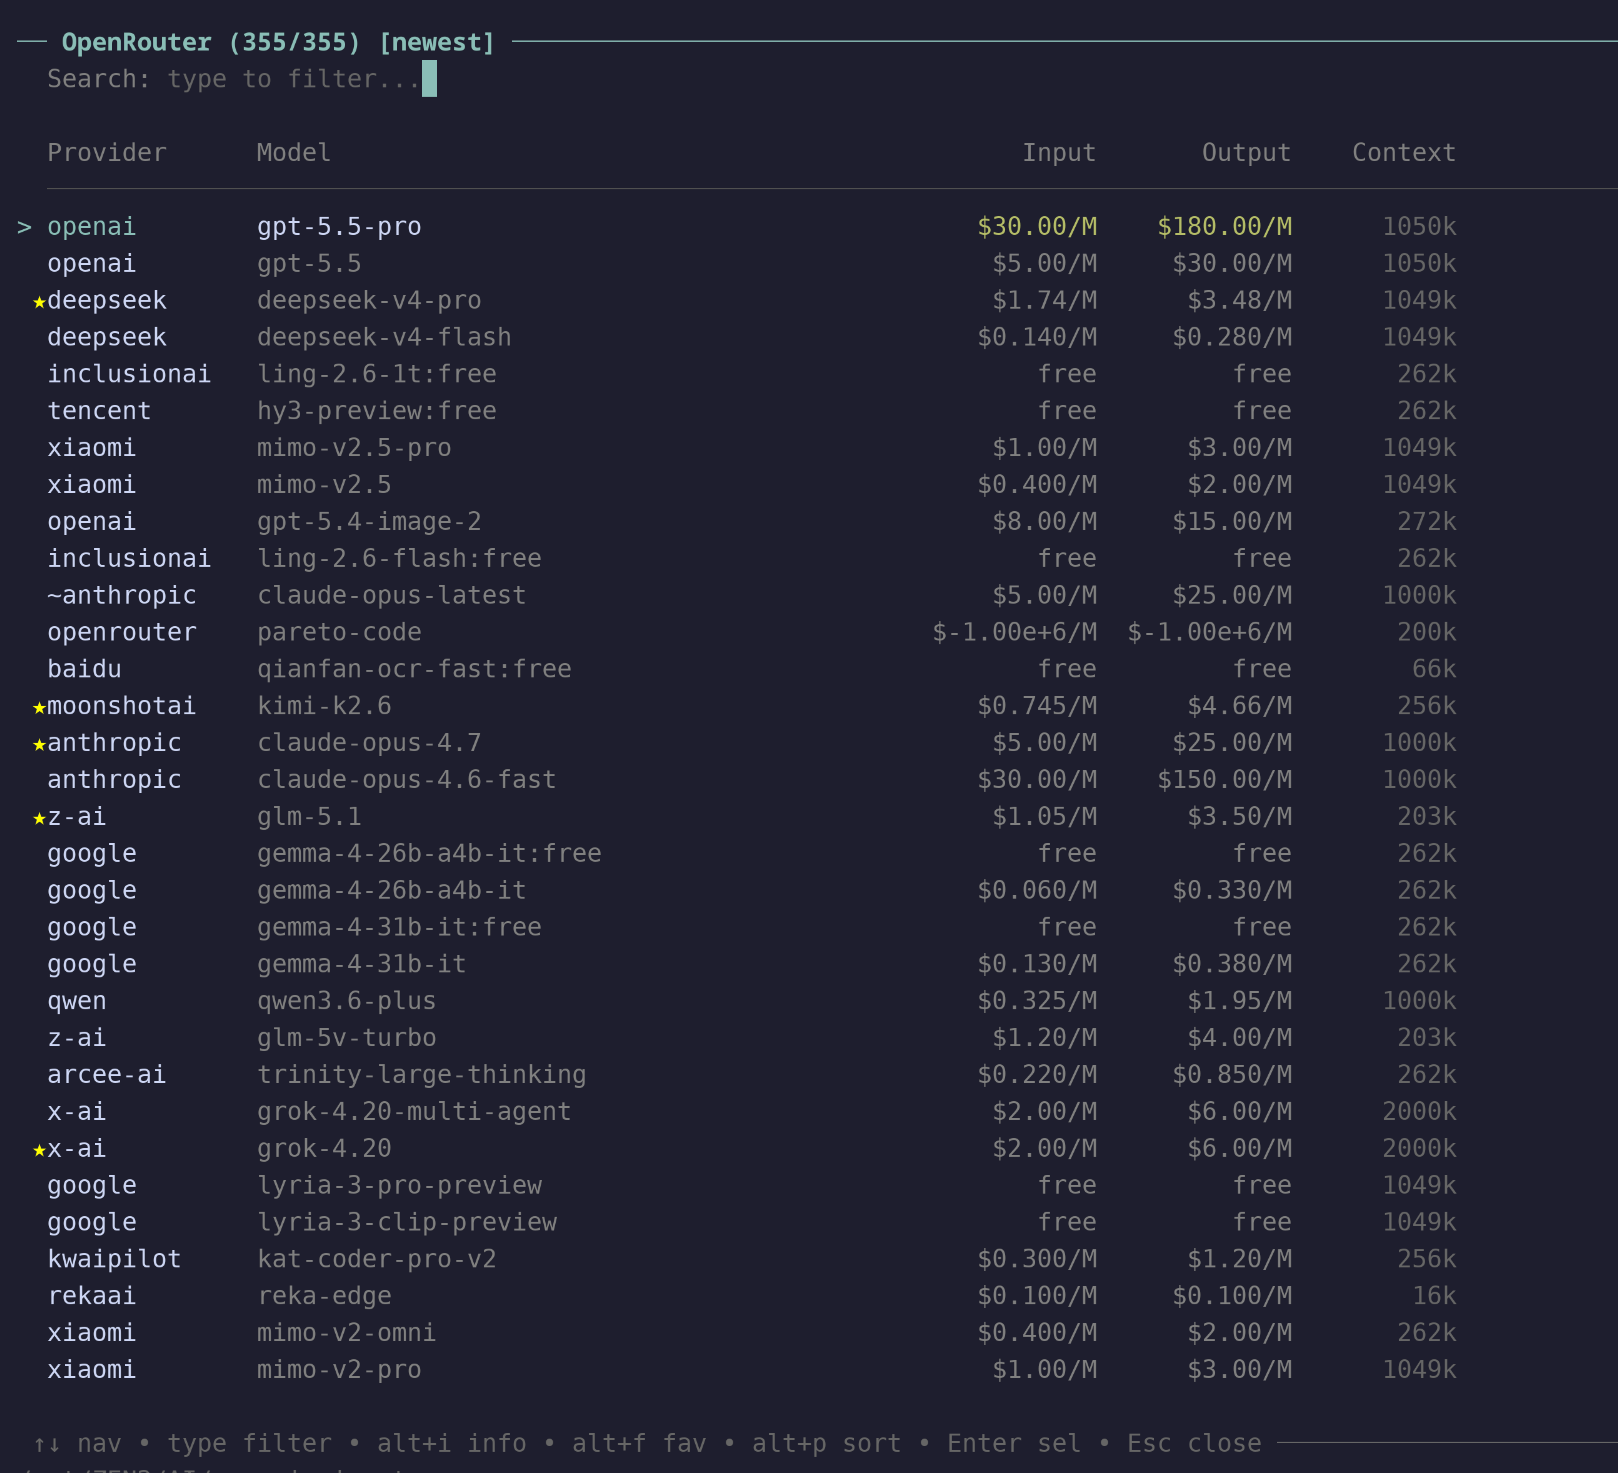Click the Esc close hint

pos(1194,1444)
